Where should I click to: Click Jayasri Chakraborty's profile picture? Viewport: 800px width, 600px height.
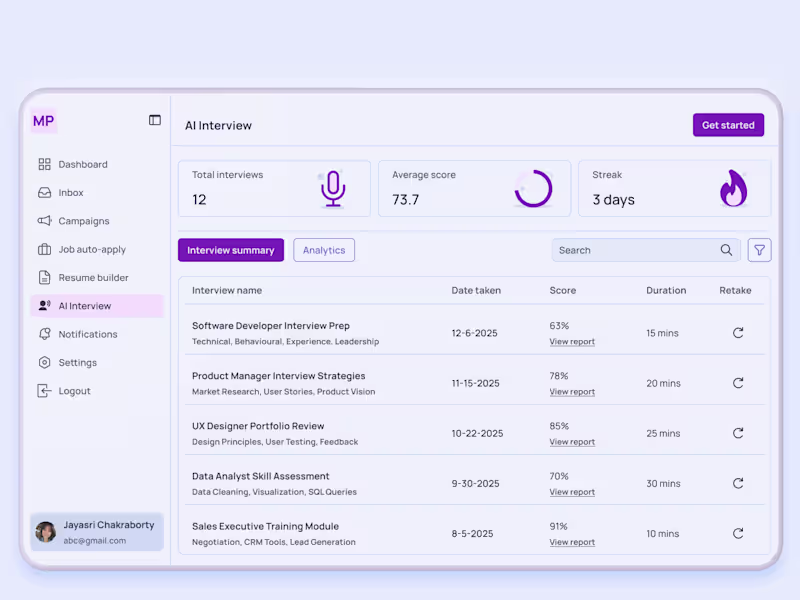[46, 531]
